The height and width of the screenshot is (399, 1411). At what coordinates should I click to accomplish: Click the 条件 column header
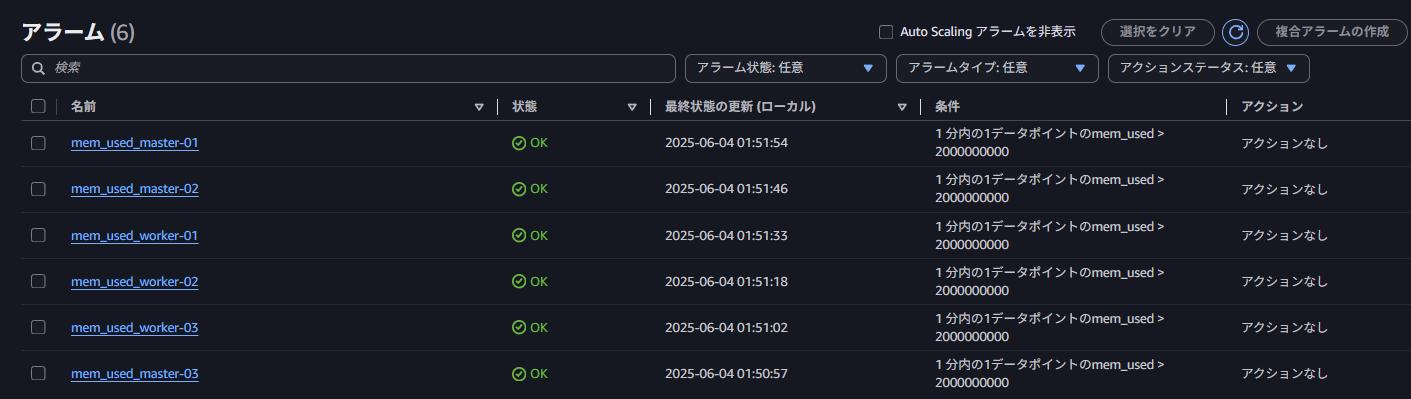948,106
